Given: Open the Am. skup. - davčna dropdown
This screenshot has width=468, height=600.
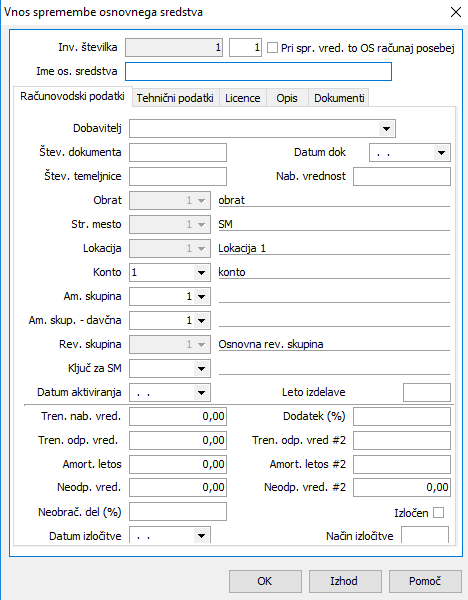Looking at the screenshot, I should point(201,321).
